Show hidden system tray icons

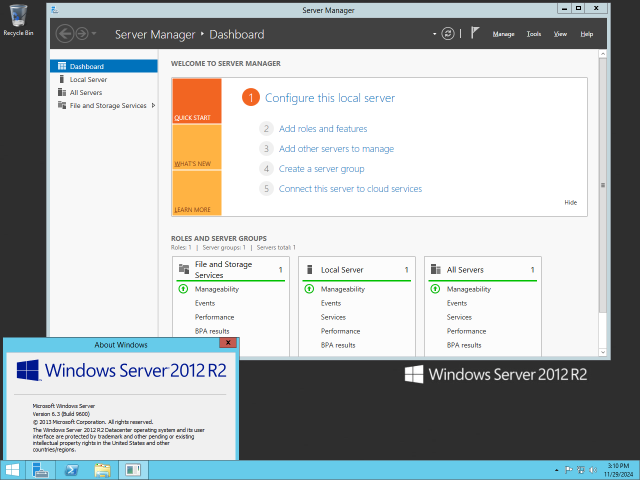point(556,470)
